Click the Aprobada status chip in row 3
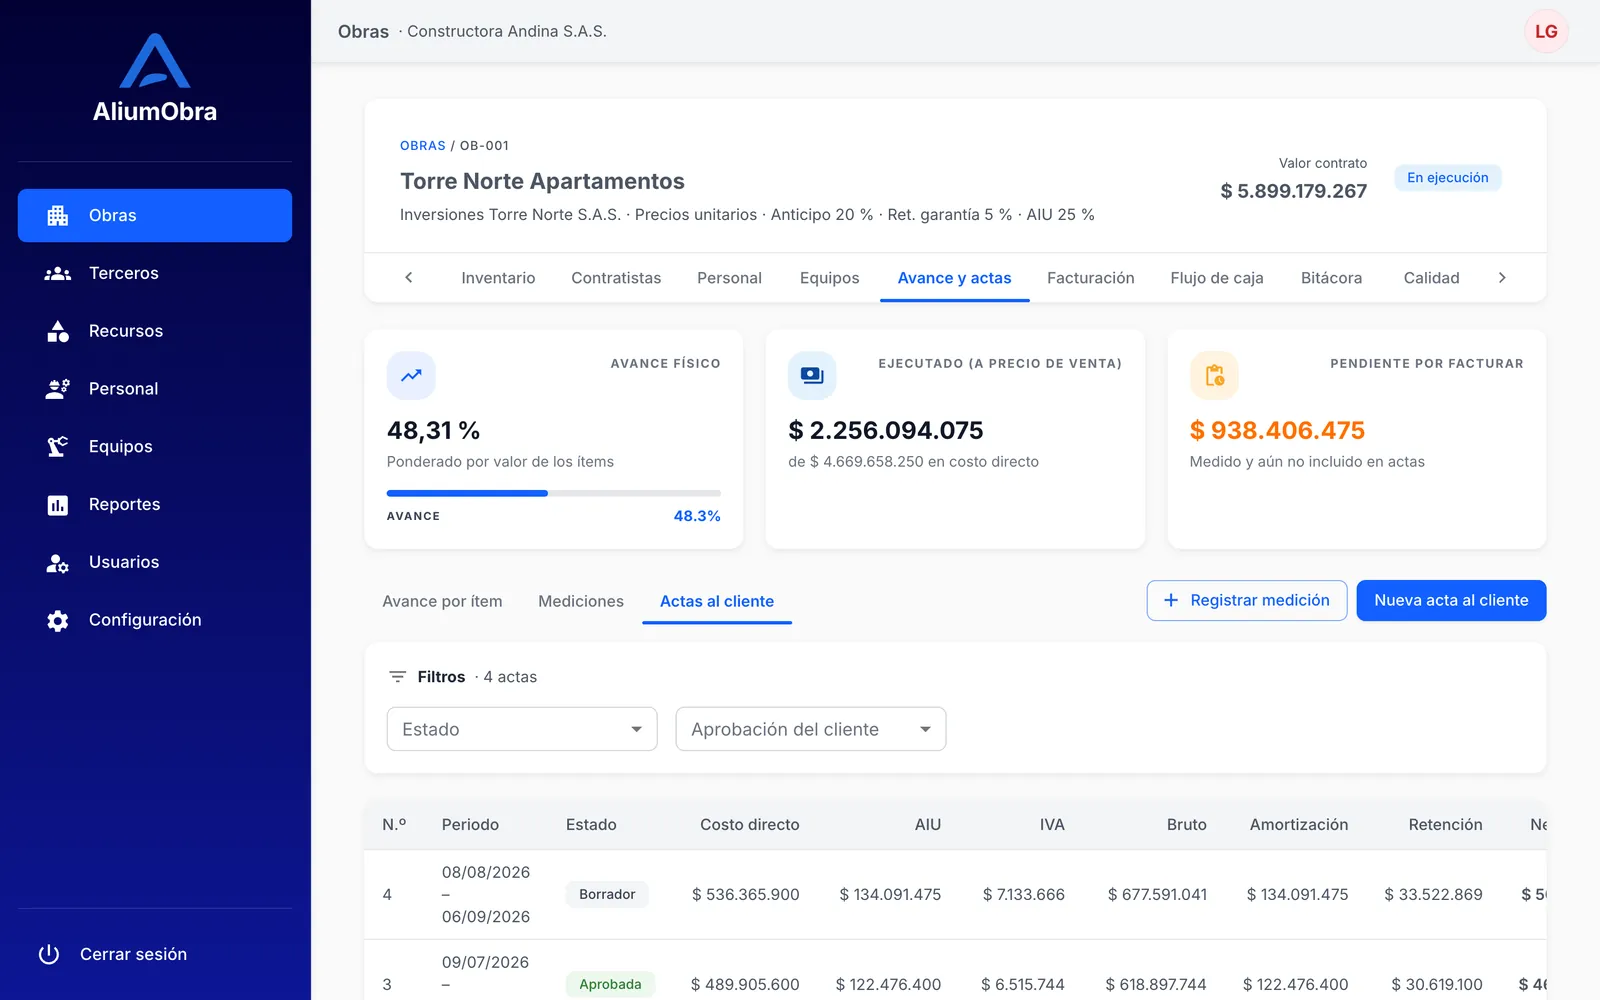The image size is (1600, 1000). point(610,984)
